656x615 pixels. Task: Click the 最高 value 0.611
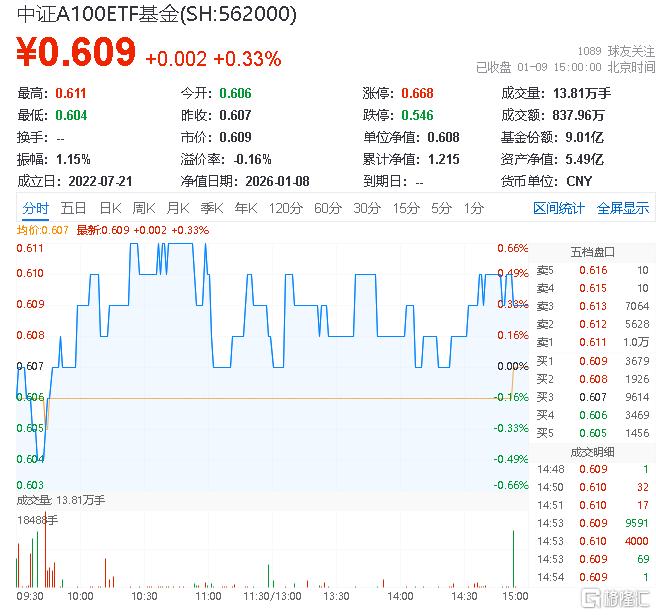point(71,93)
